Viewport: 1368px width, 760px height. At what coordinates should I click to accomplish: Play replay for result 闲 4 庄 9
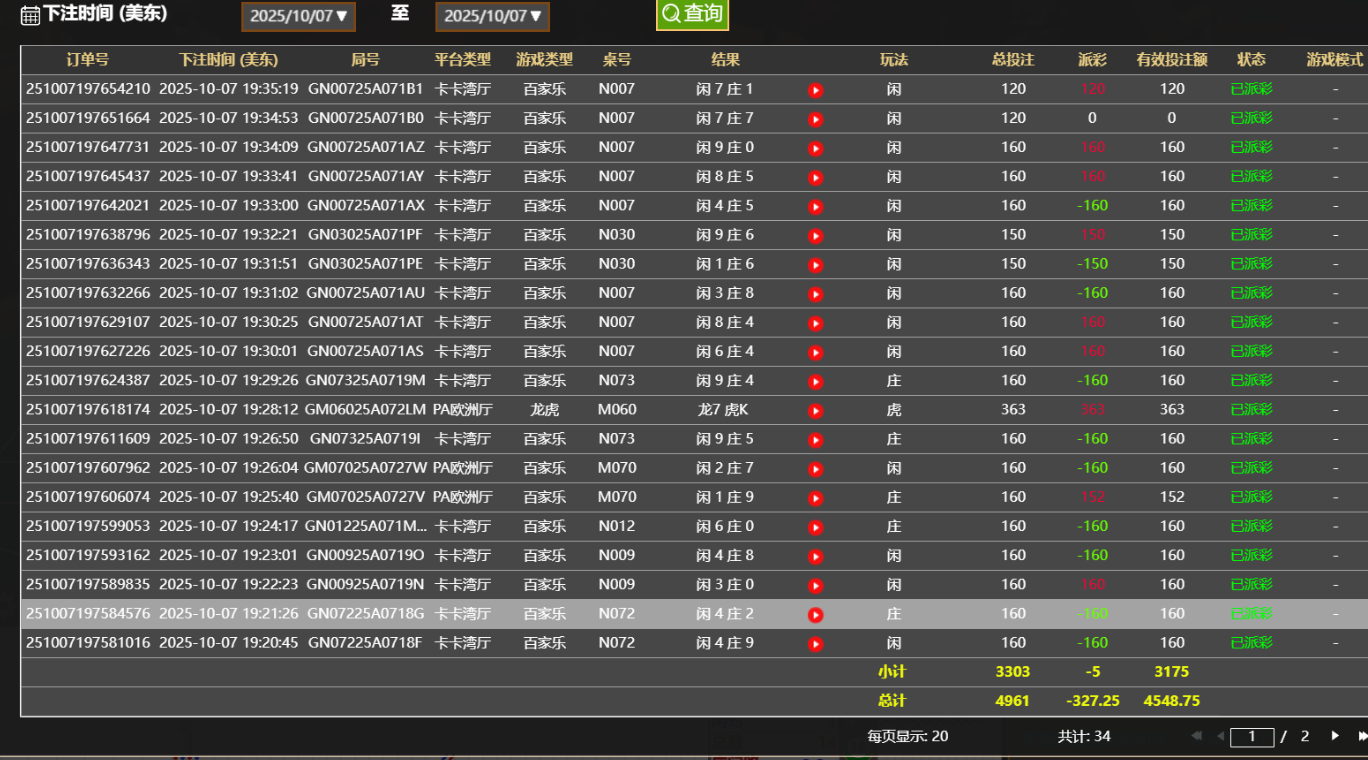click(x=815, y=644)
